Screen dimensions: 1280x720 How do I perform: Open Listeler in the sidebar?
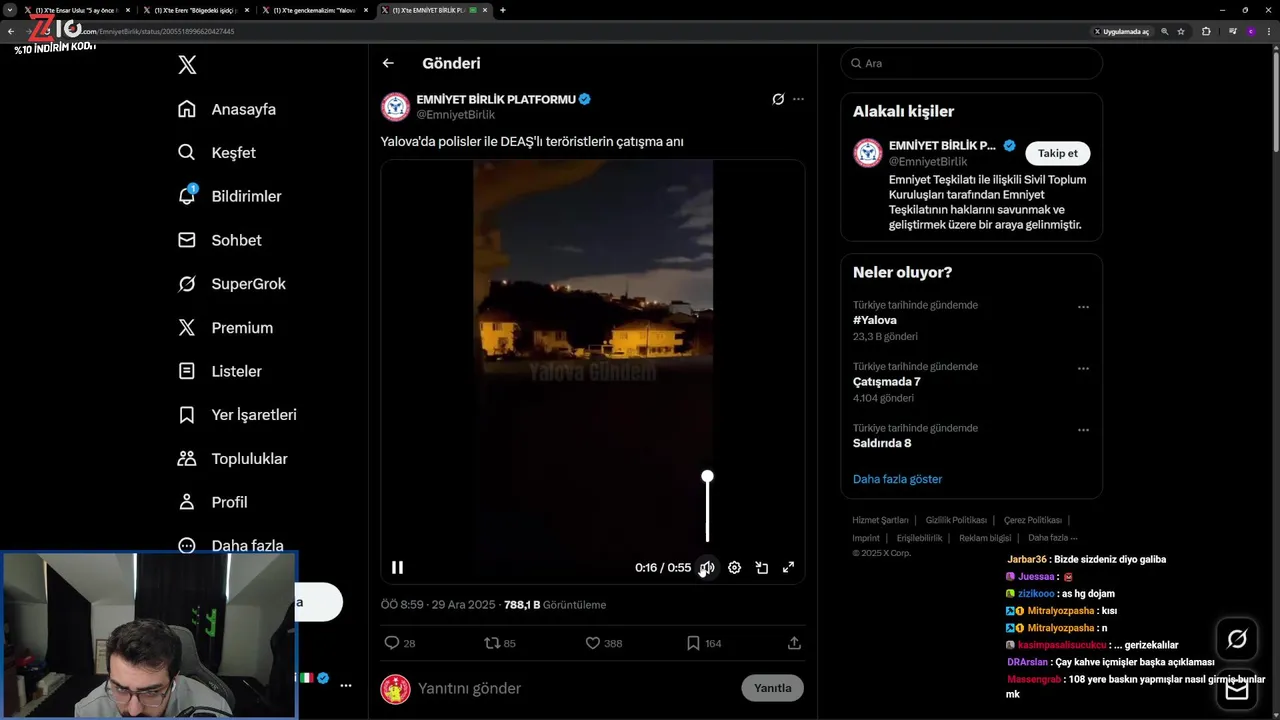(x=220, y=371)
